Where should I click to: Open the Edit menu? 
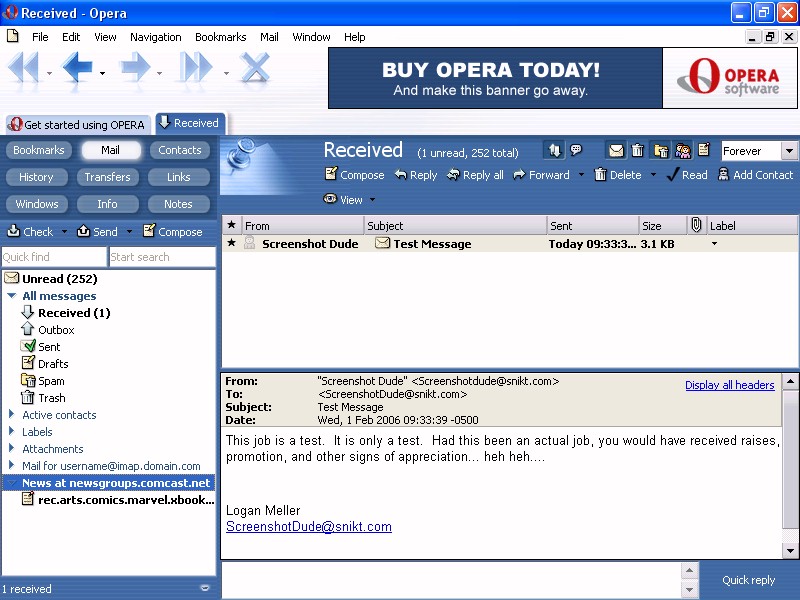(x=71, y=37)
